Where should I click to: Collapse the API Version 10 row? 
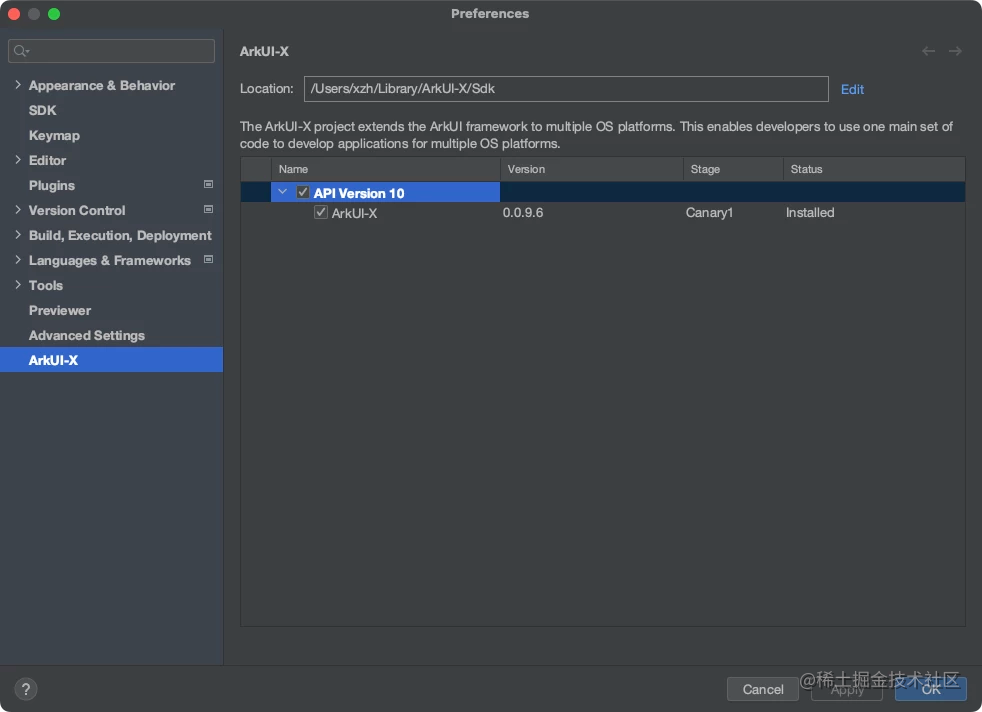(x=282, y=192)
